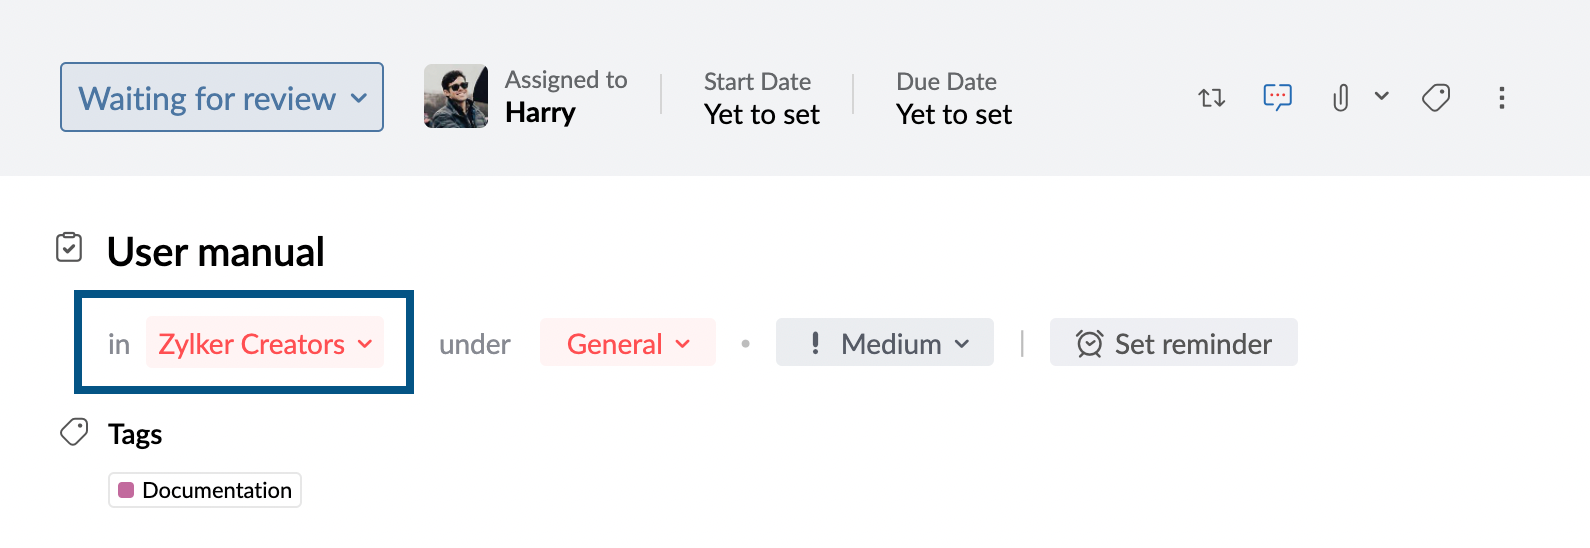
Task: Open the Waiting for review status dropdown
Action: tap(222, 98)
